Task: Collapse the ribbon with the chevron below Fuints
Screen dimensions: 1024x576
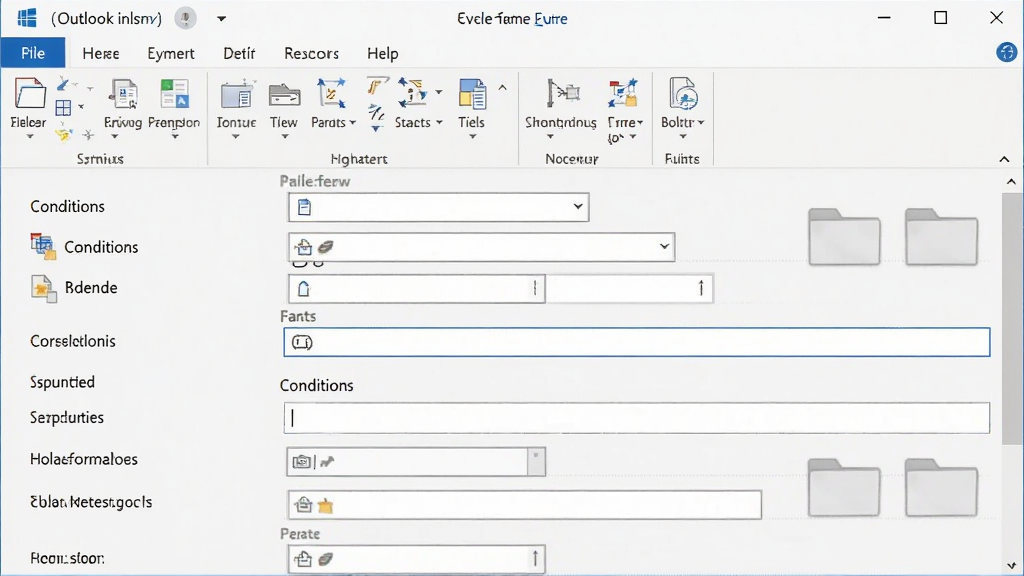Action: (1004, 159)
